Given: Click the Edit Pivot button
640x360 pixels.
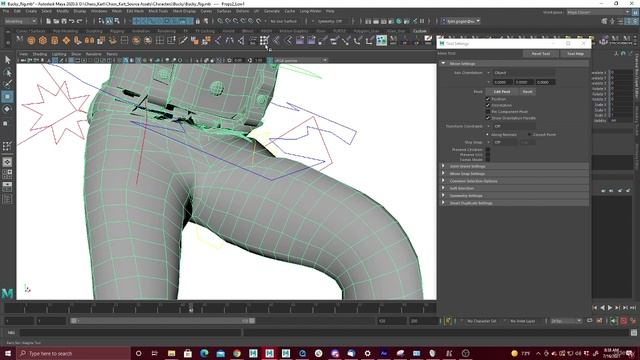Looking at the screenshot, I should [x=502, y=92].
